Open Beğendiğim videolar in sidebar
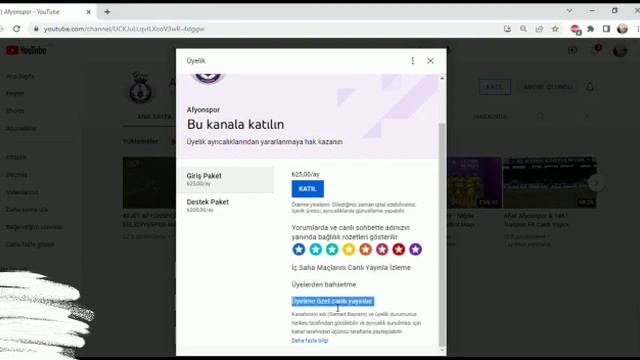 coord(34,227)
